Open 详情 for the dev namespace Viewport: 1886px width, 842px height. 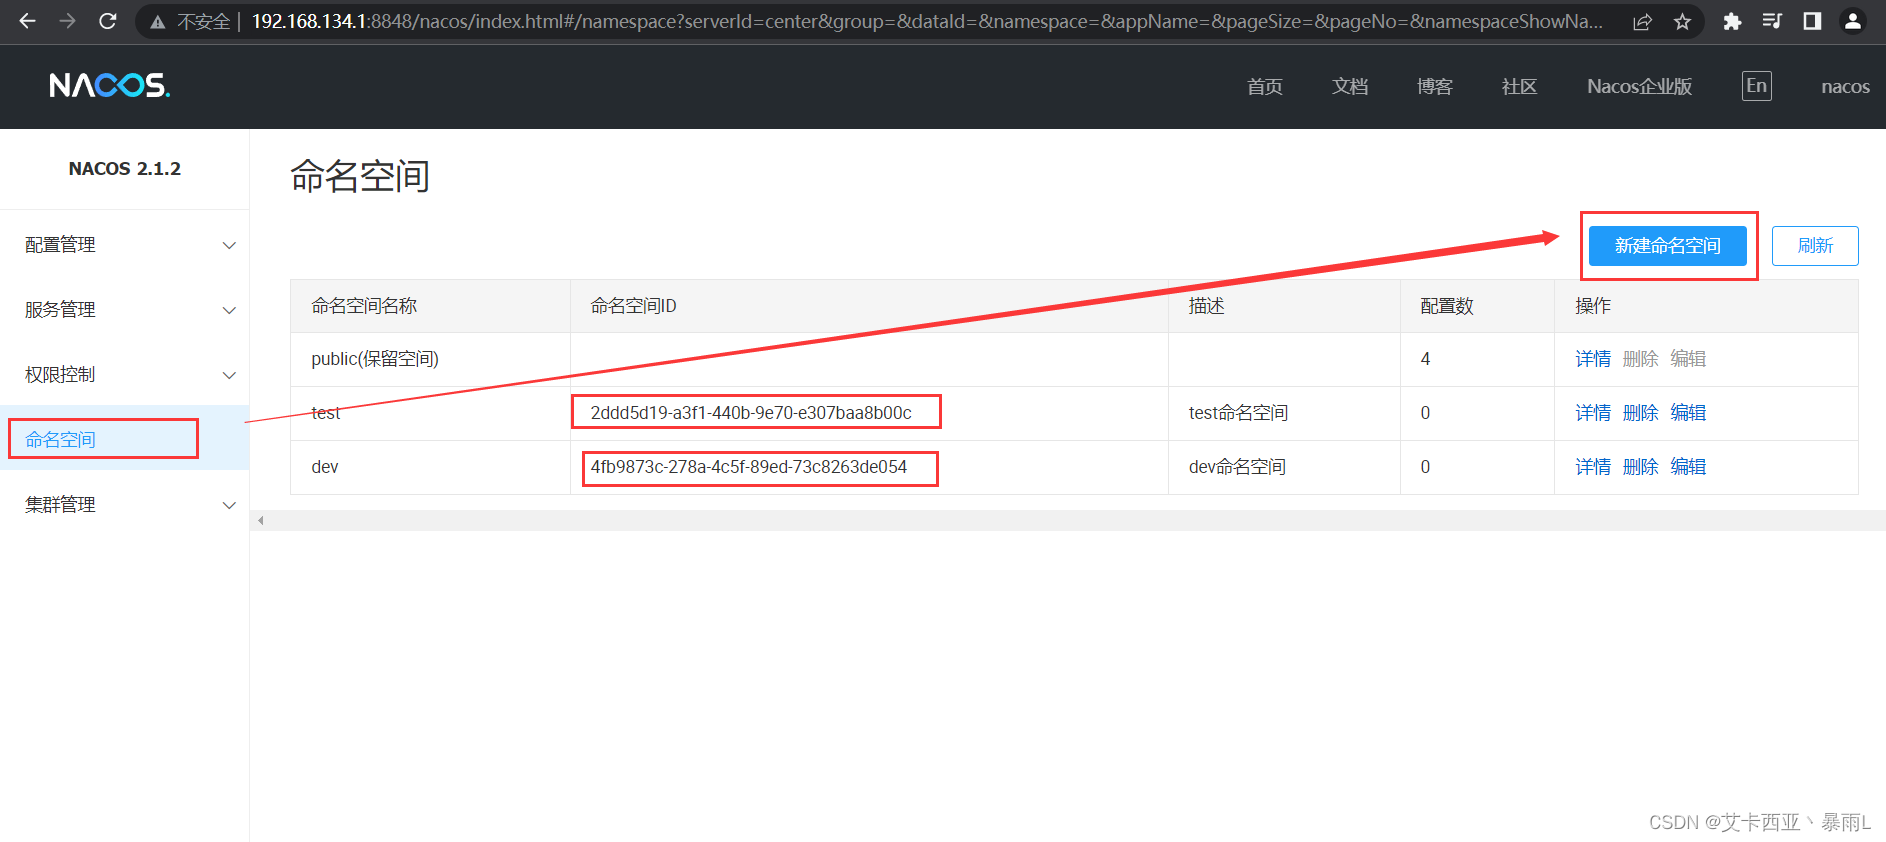point(1593,467)
